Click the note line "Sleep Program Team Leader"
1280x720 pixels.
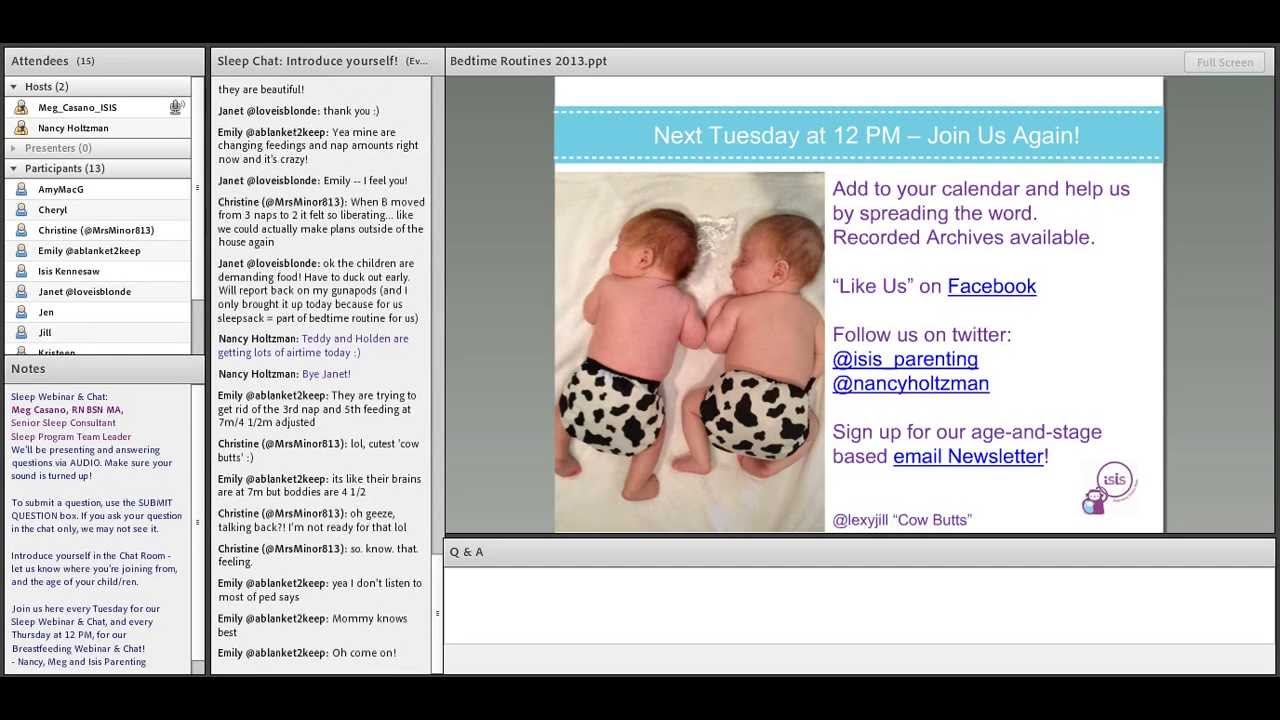pyautogui.click(x=71, y=437)
